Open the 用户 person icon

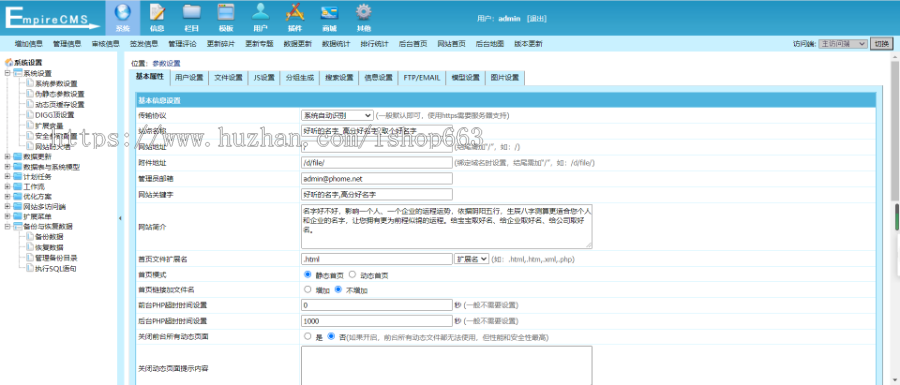click(261, 12)
